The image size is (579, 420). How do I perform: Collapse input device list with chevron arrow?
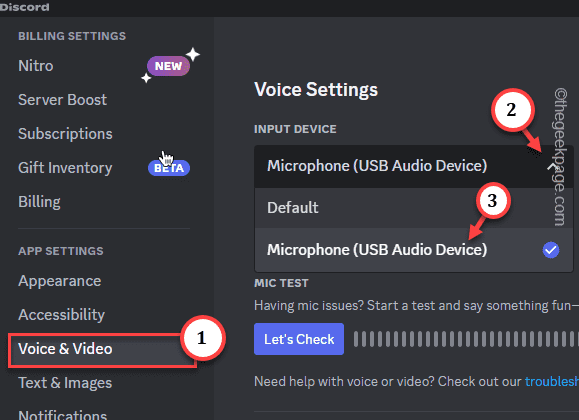(551, 167)
